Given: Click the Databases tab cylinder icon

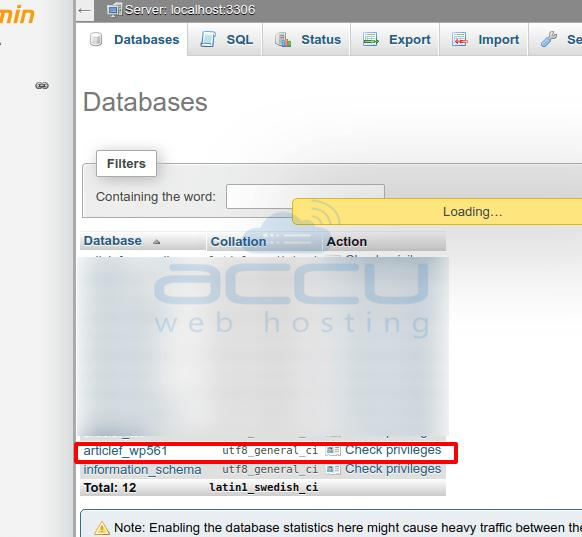Looking at the screenshot, I should pos(96,39).
